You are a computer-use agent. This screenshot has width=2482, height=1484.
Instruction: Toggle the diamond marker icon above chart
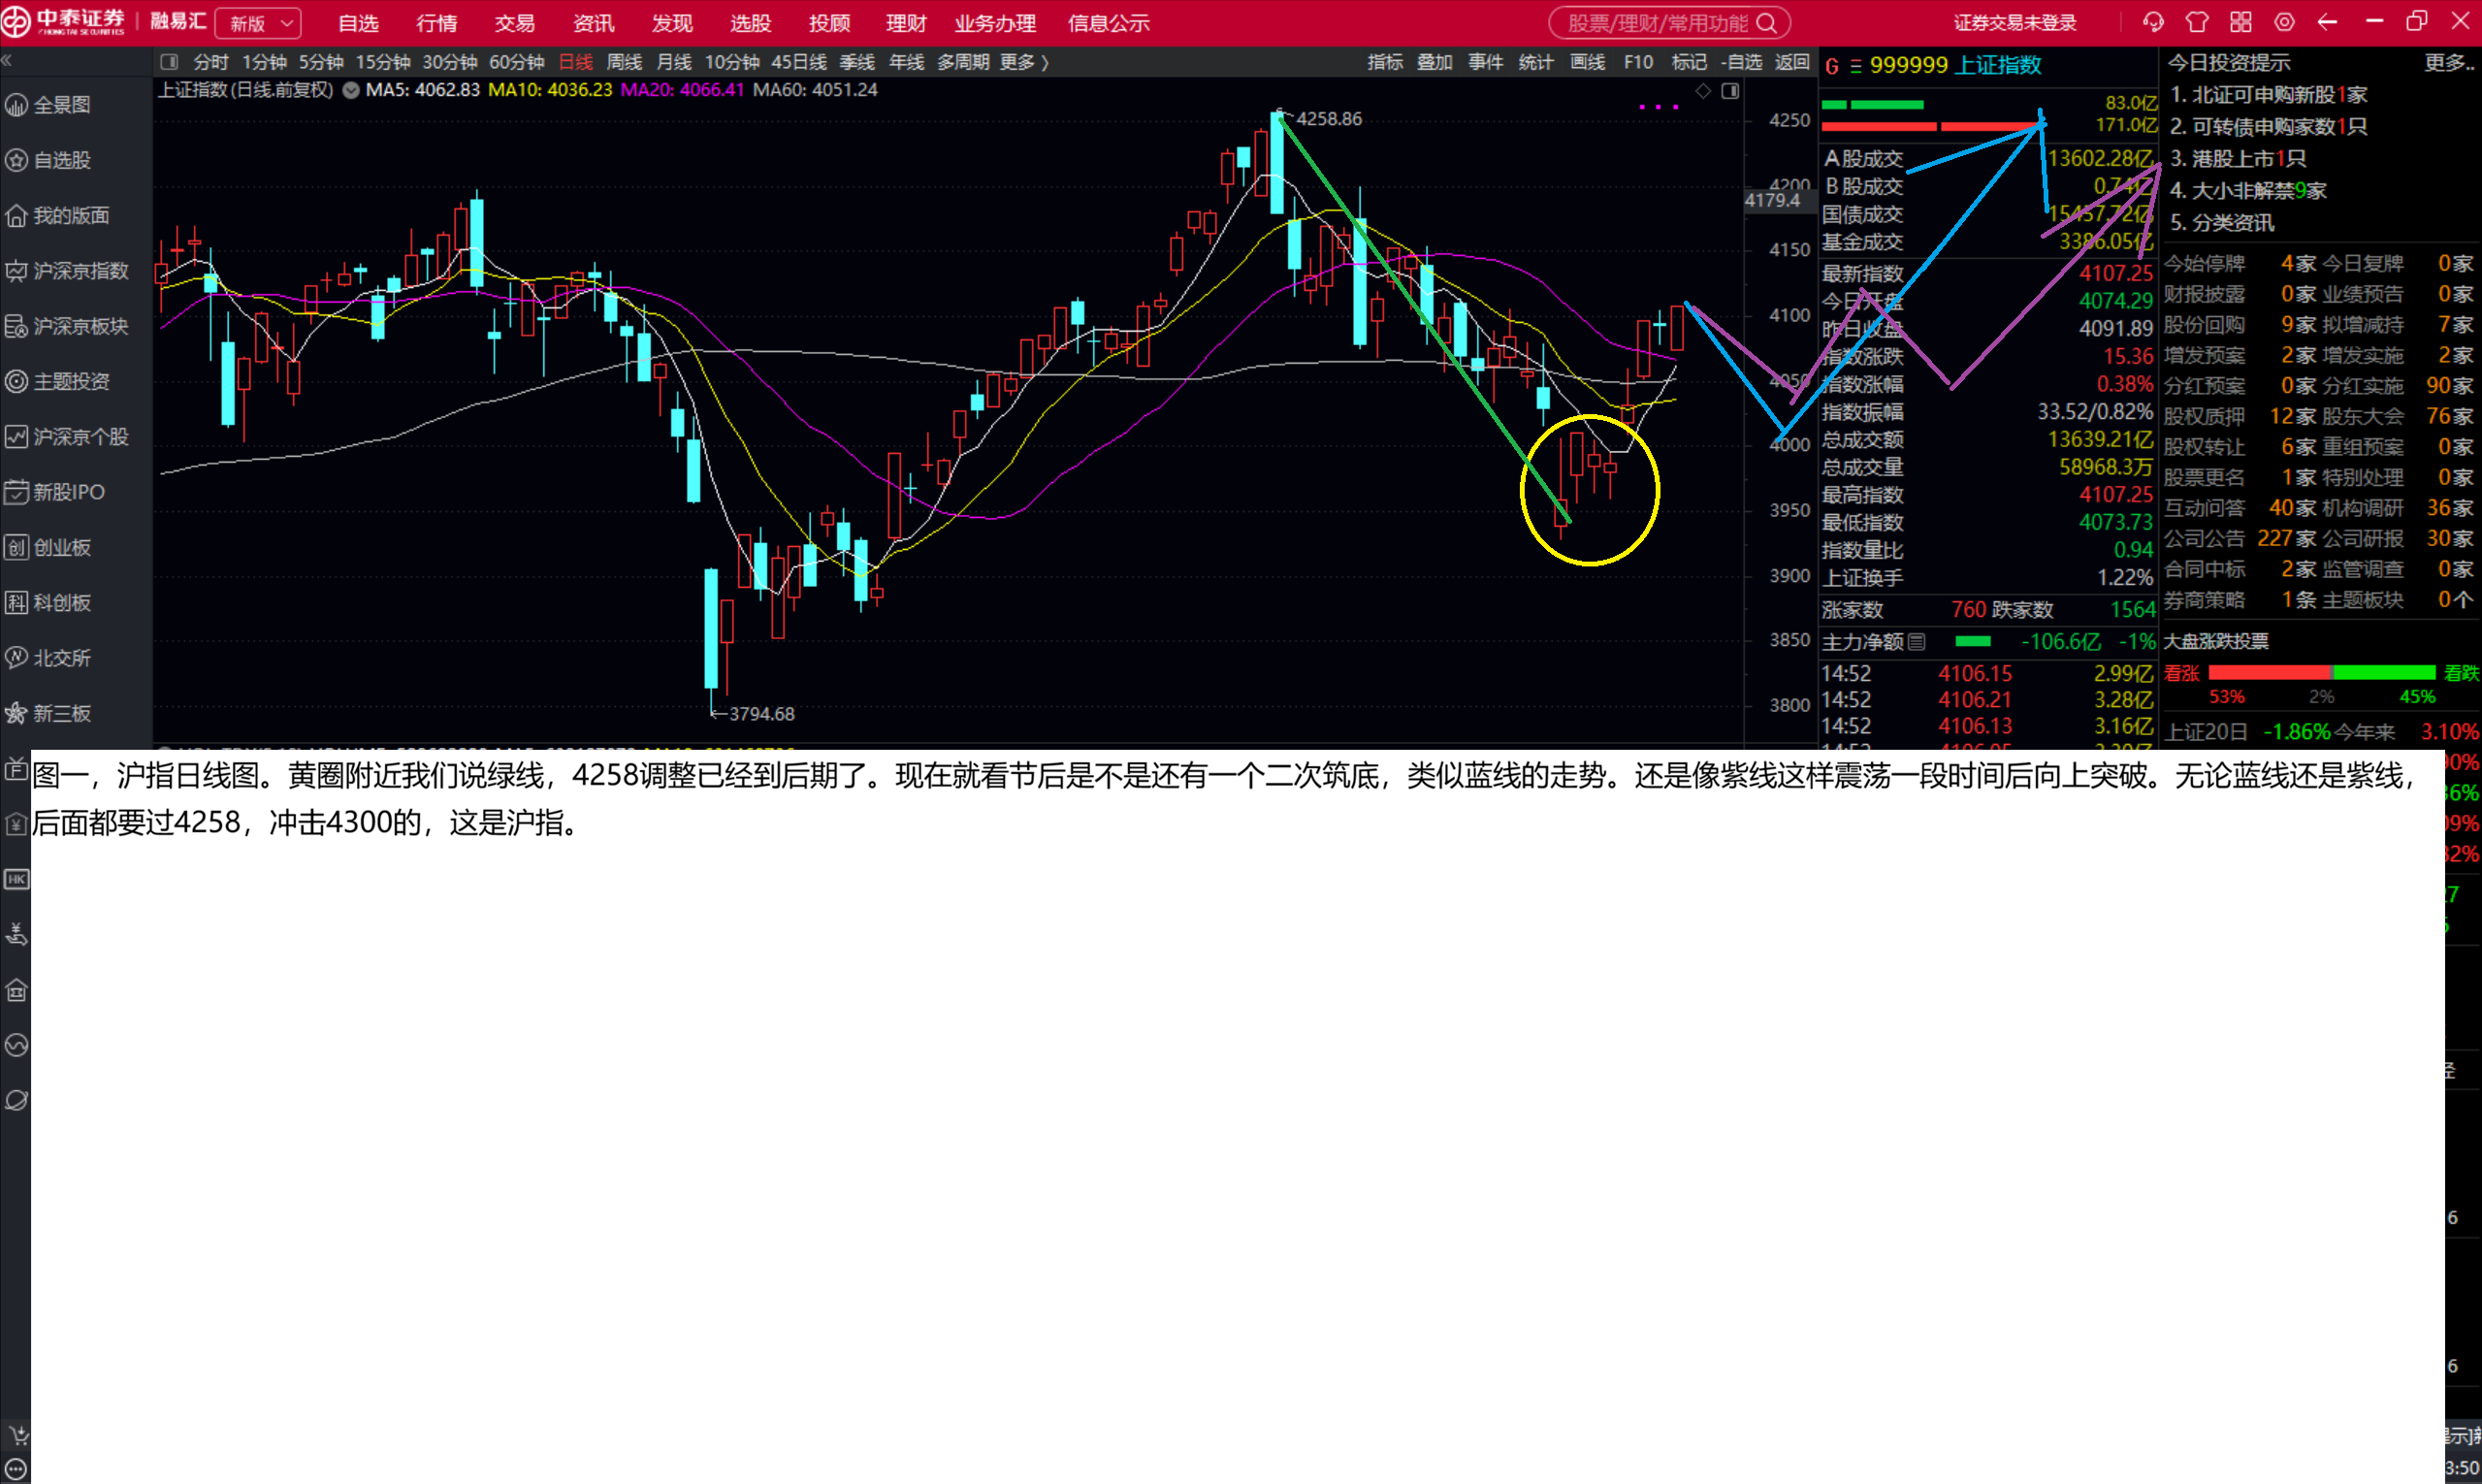pos(1703,91)
